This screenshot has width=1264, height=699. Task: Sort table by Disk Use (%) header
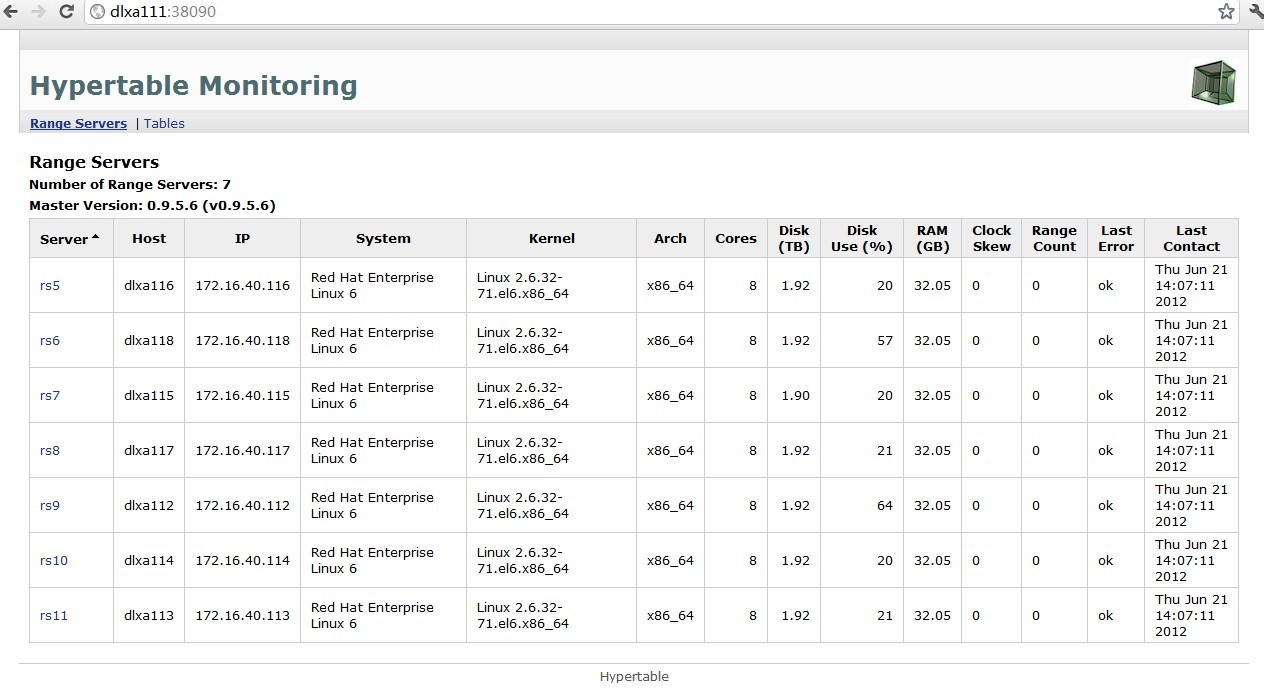(861, 239)
